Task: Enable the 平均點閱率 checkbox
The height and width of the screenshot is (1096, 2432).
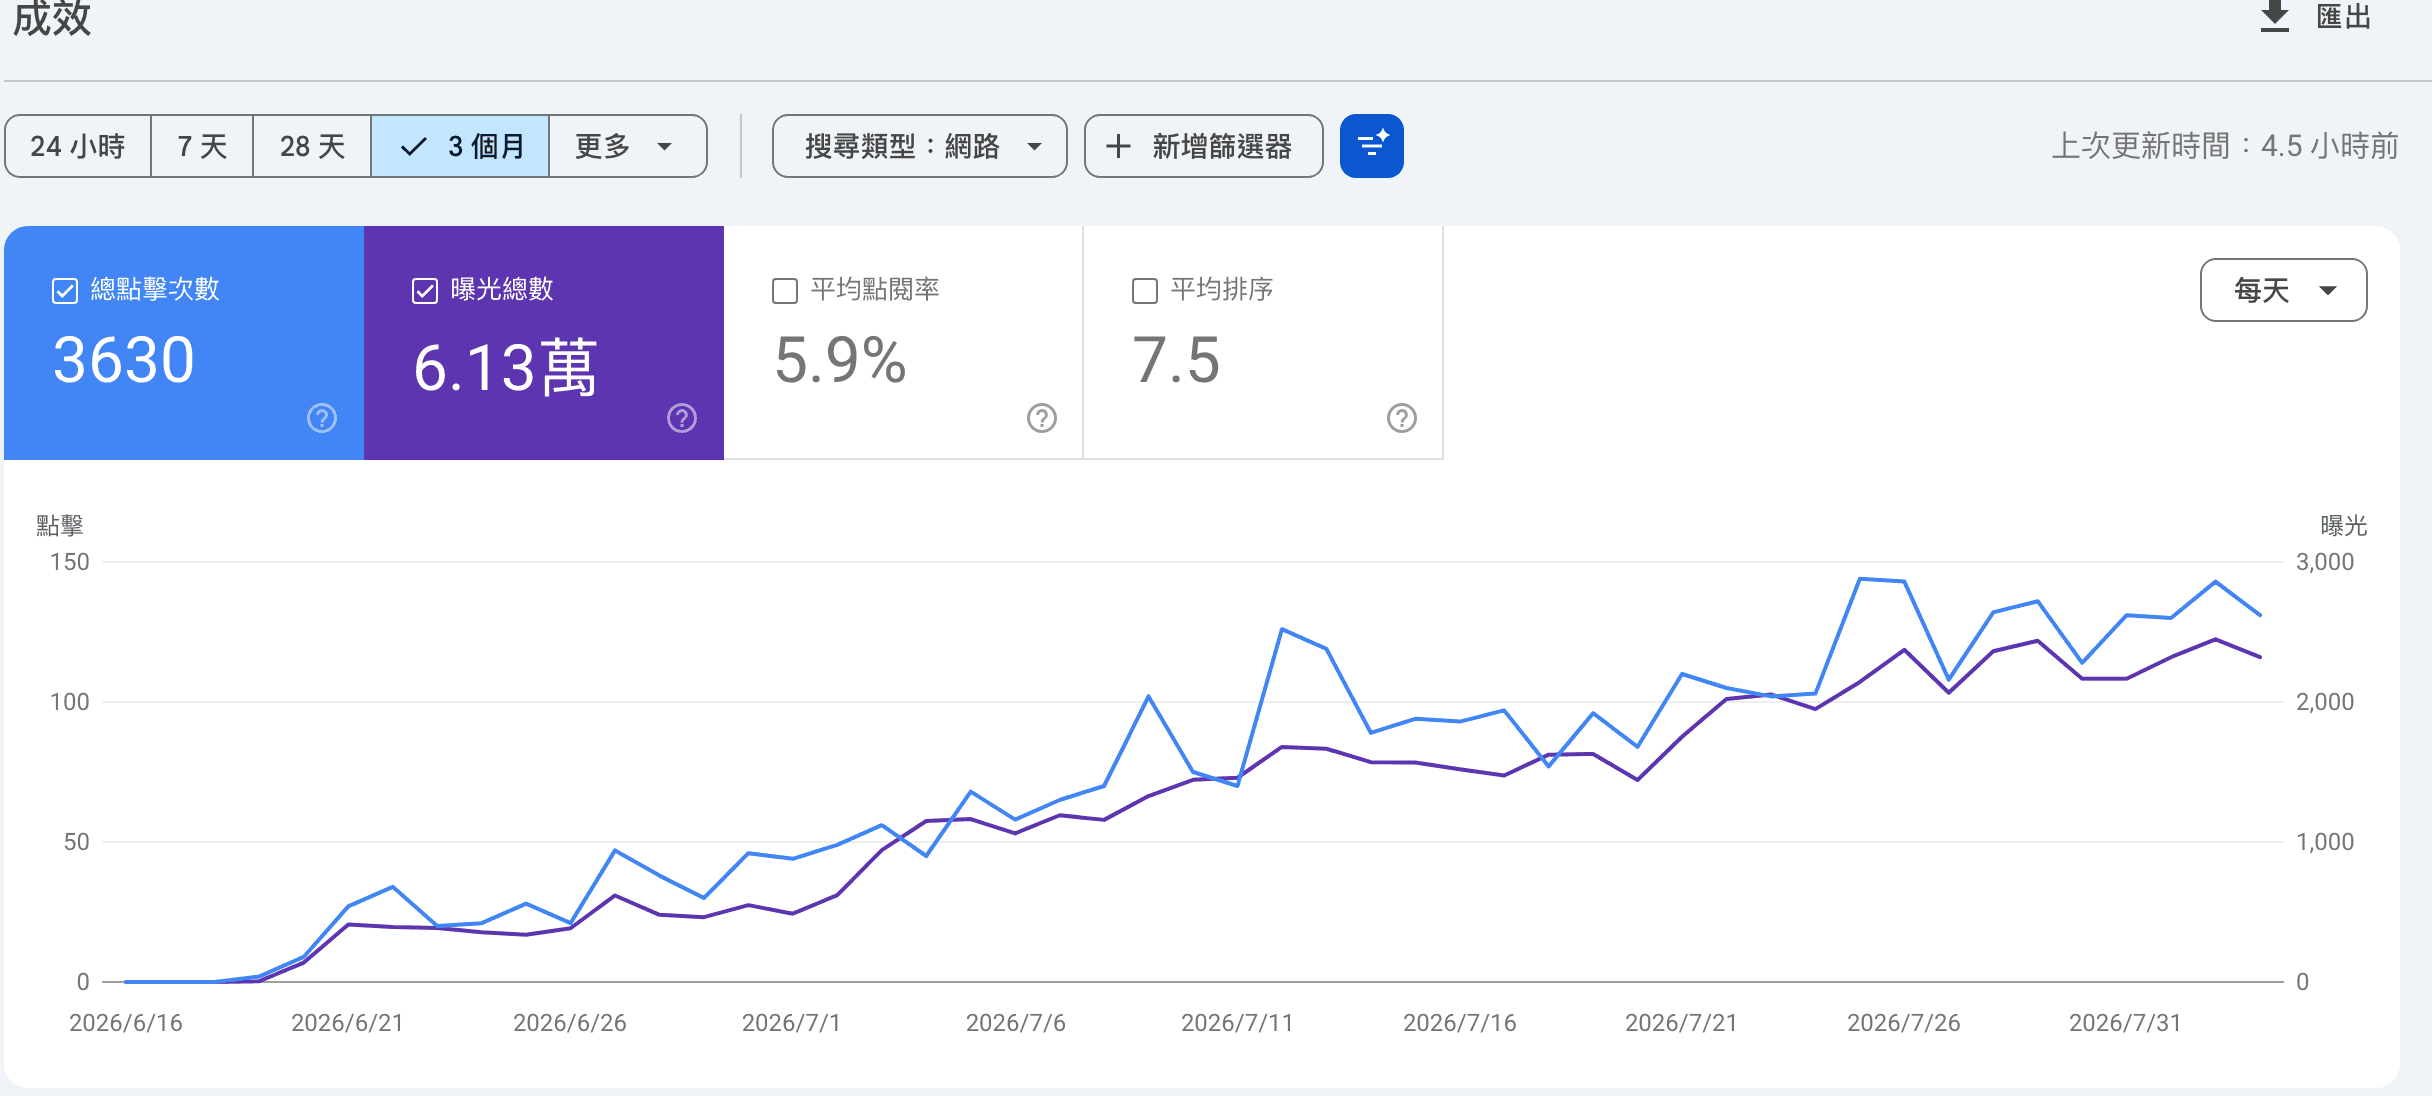Action: point(785,291)
